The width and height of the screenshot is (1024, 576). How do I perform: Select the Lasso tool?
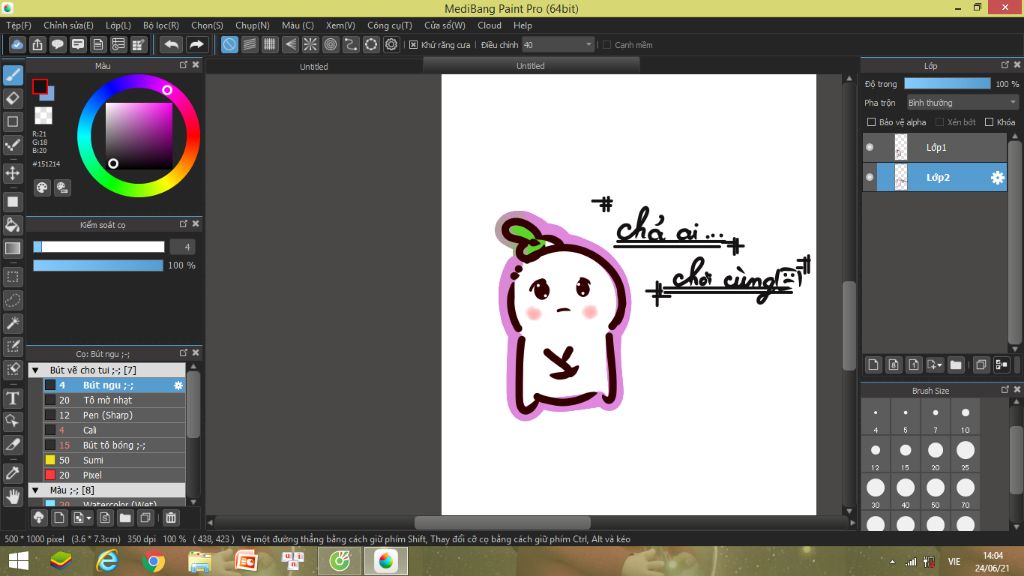pyautogui.click(x=12, y=300)
